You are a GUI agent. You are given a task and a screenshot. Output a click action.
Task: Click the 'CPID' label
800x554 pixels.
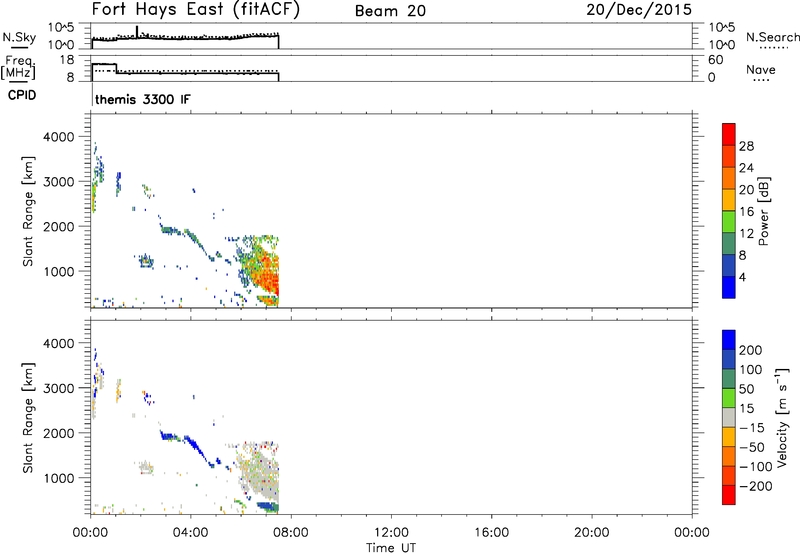pos(22,95)
